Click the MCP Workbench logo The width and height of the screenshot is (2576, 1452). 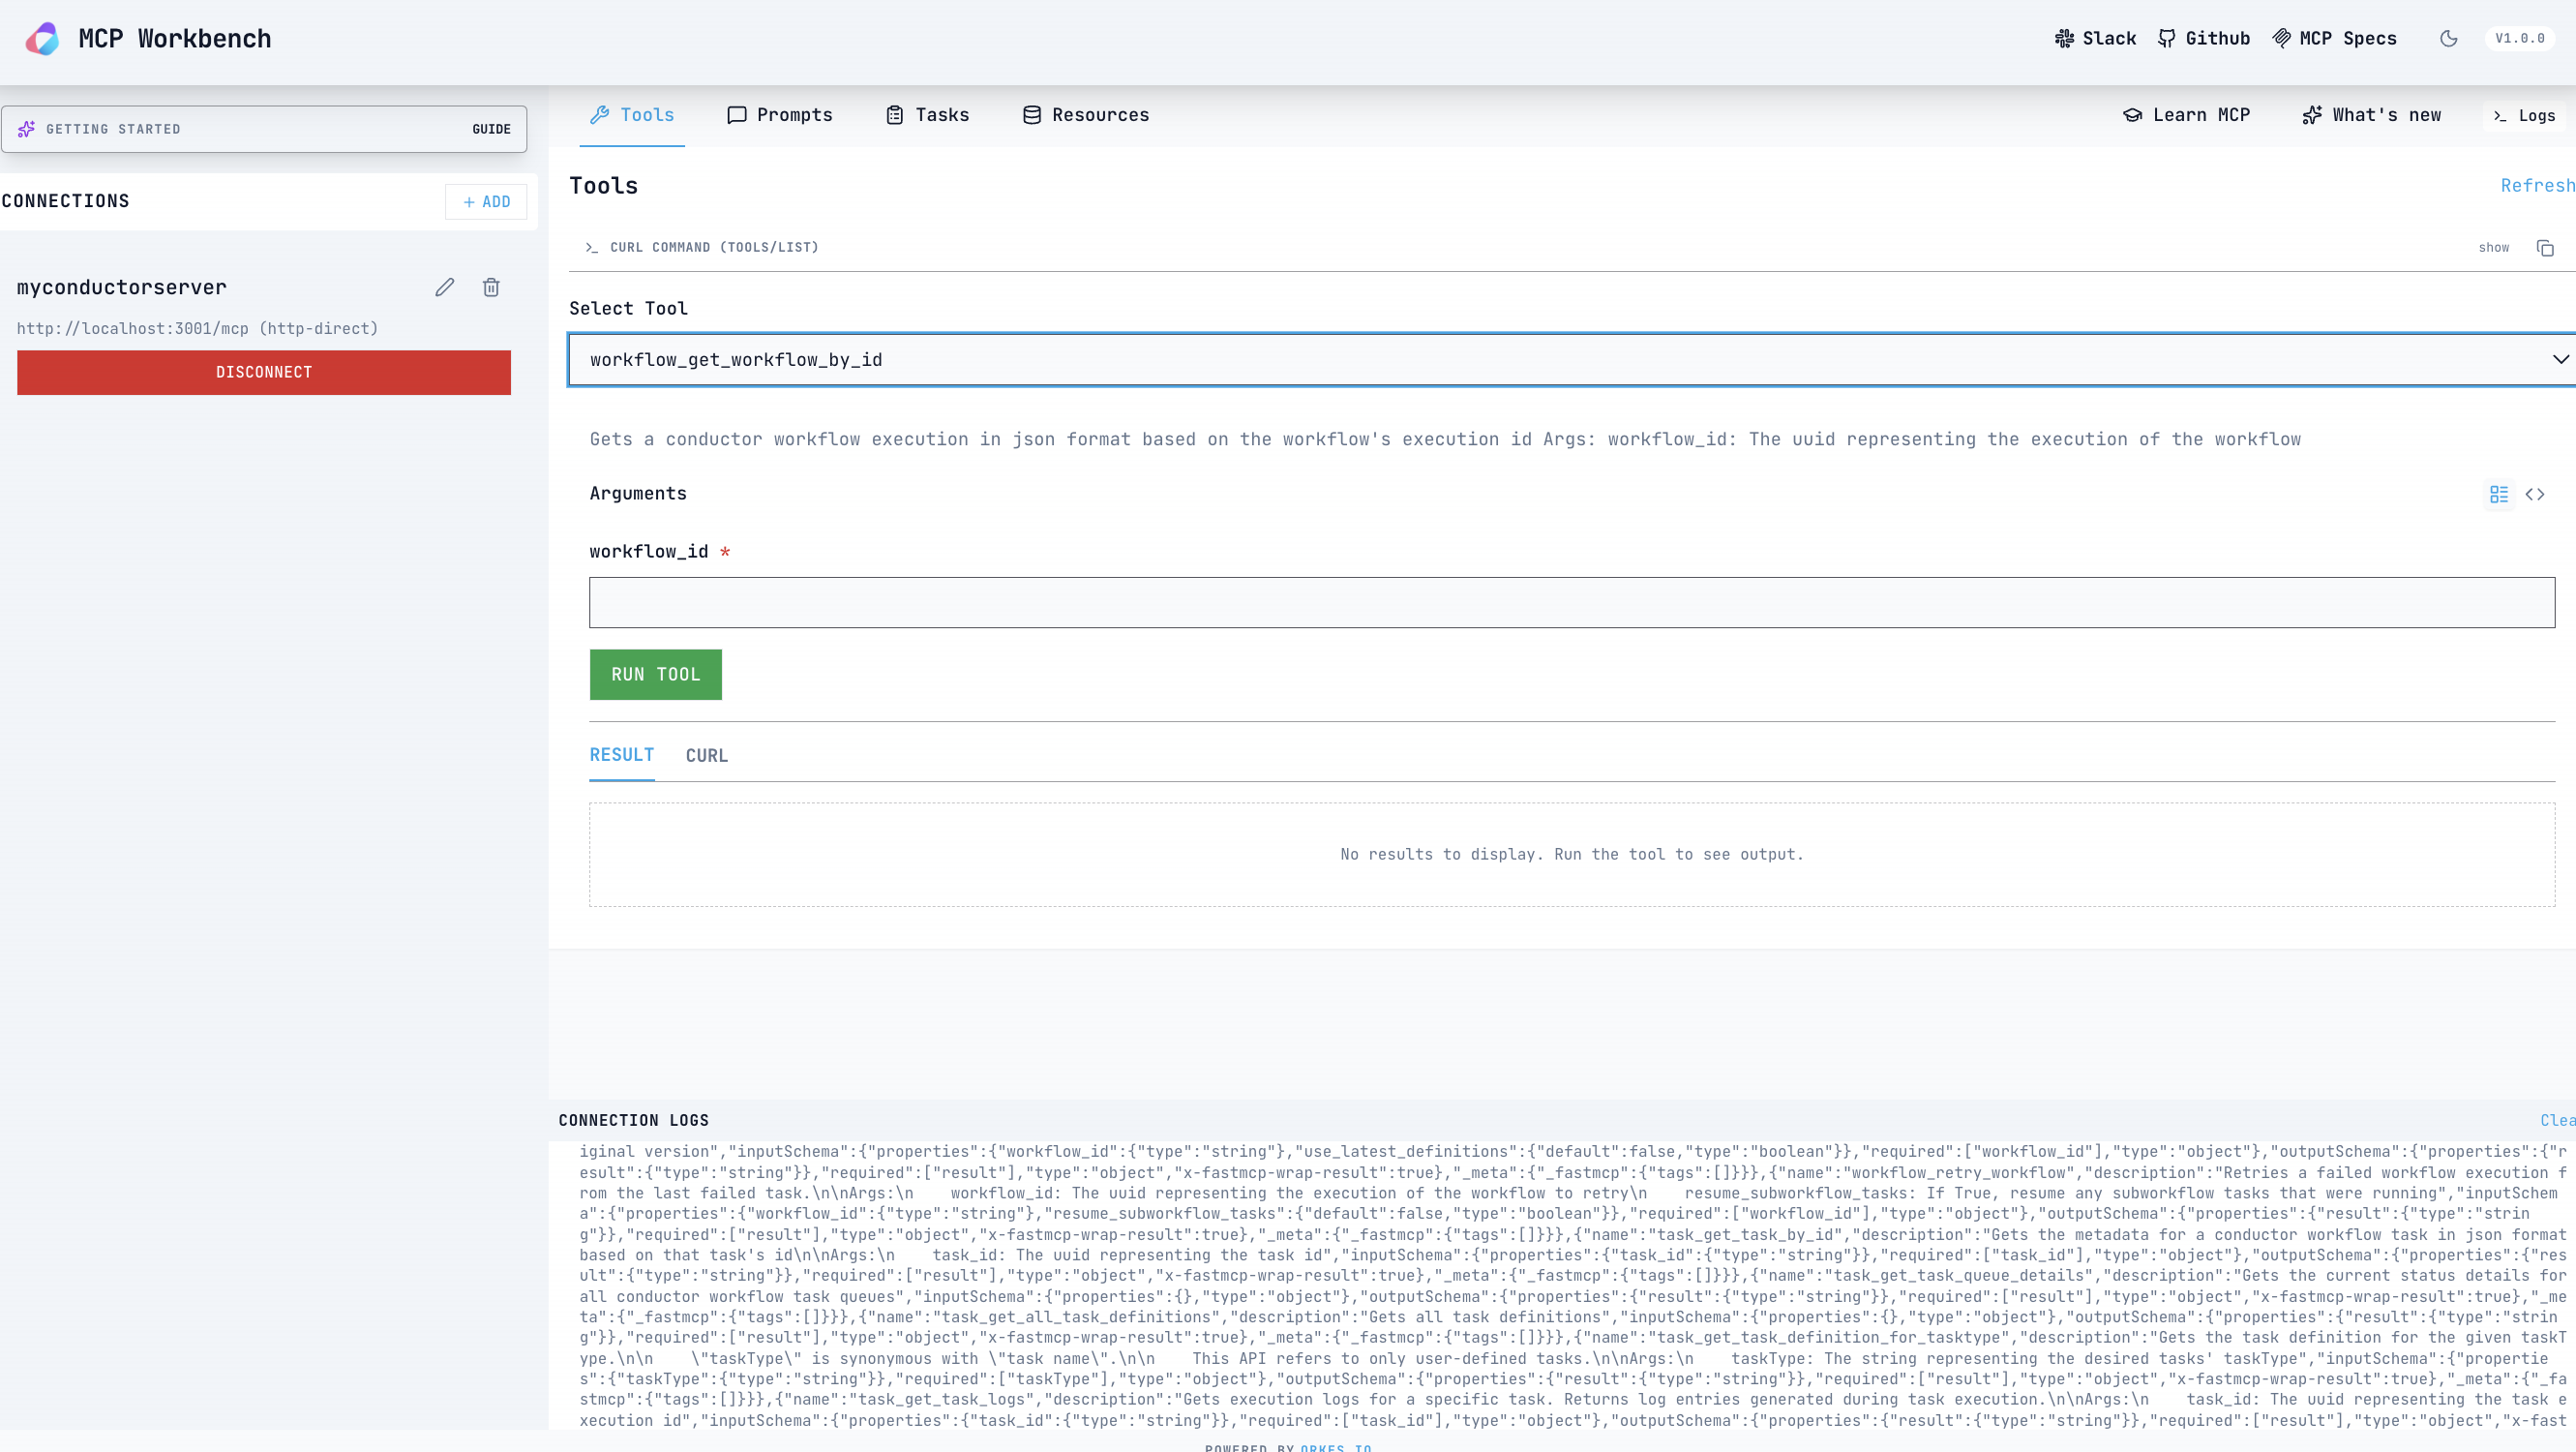[42, 39]
